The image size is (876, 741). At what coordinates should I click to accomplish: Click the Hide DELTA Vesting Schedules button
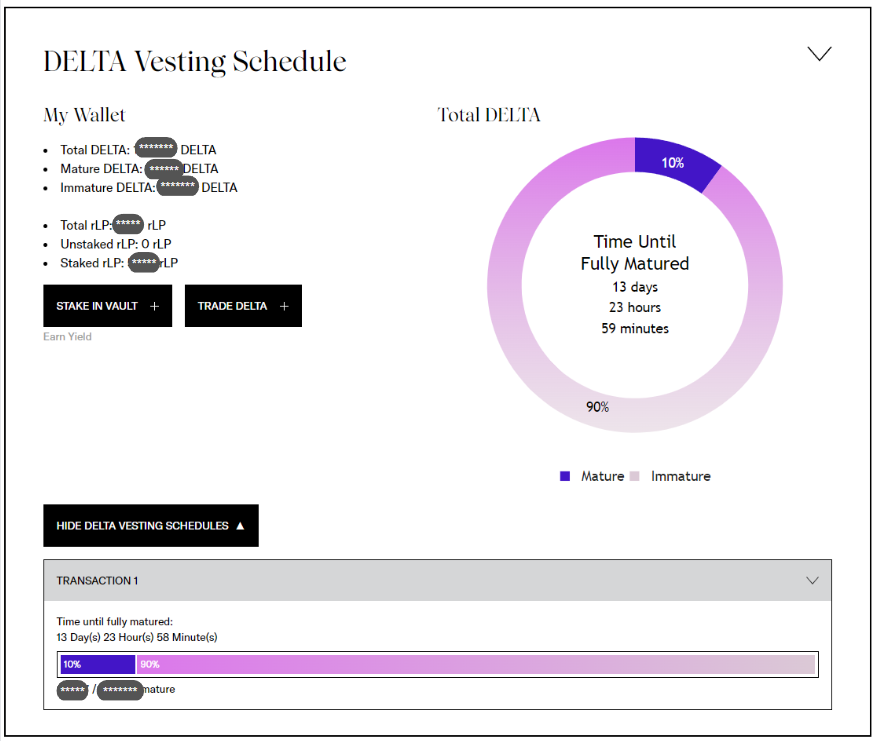[x=150, y=526]
